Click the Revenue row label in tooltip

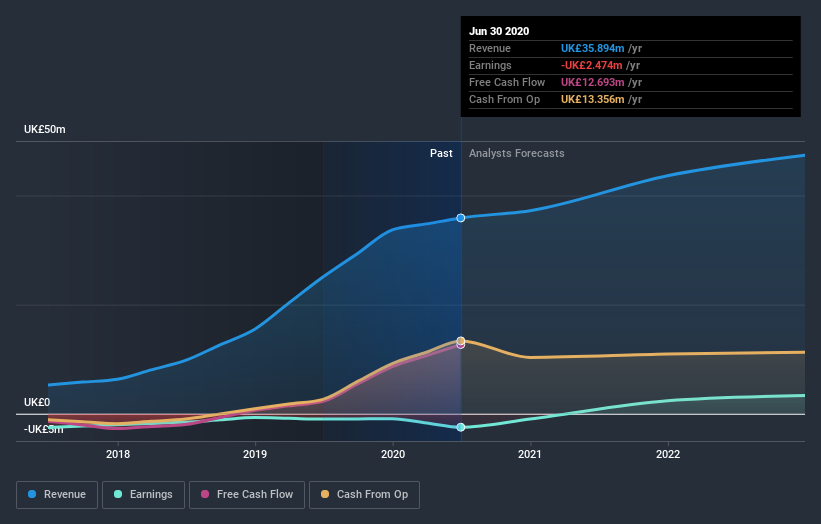490,48
